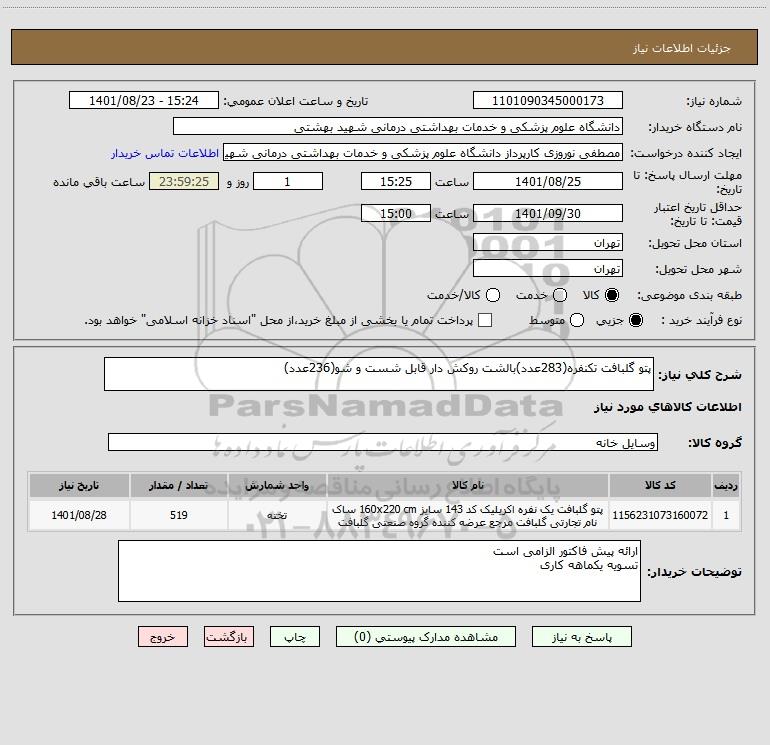Image resolution: width=770 pixels, height=745 pixels.
Task: Click the unit cell تخته
Action: click(277, 515)
